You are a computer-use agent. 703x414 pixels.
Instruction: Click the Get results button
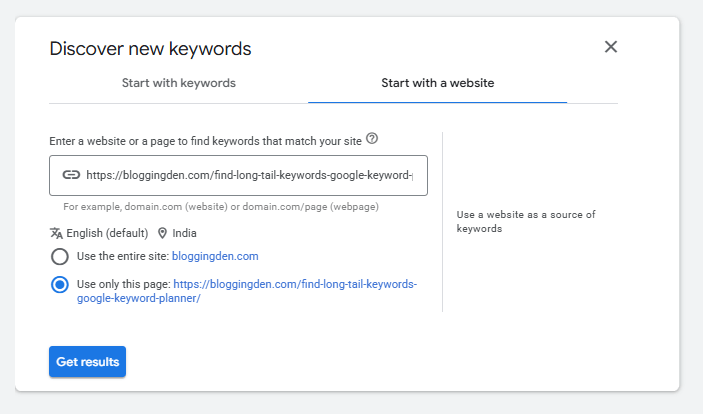click(x=87, y=362)
